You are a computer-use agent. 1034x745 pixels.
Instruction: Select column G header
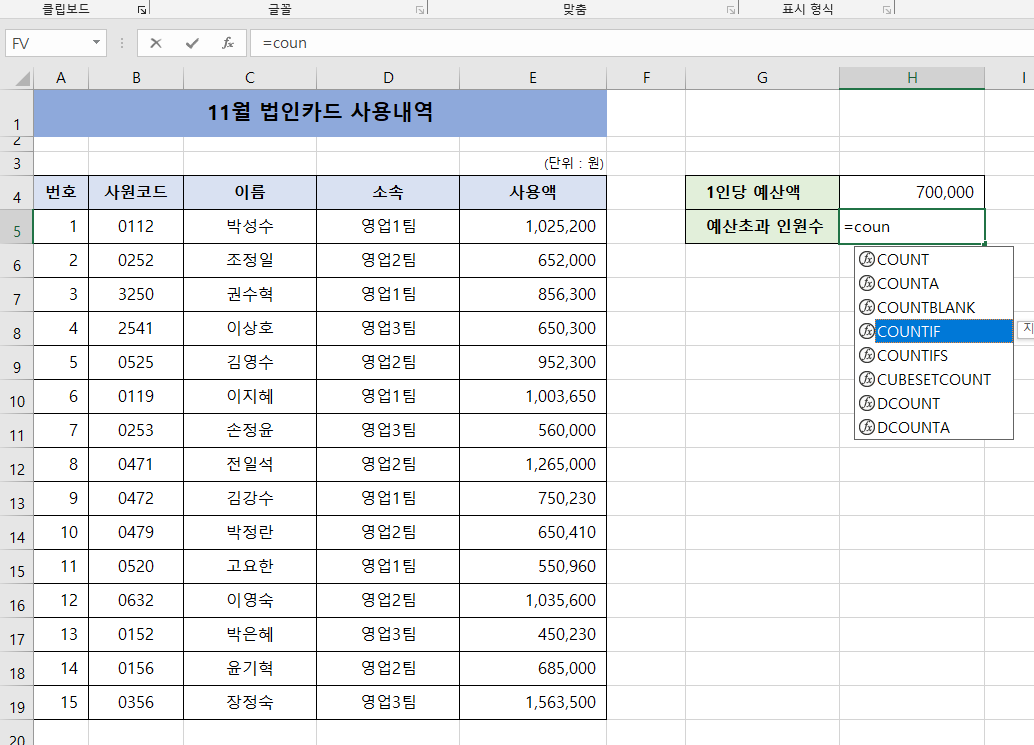tap(762, 78)
